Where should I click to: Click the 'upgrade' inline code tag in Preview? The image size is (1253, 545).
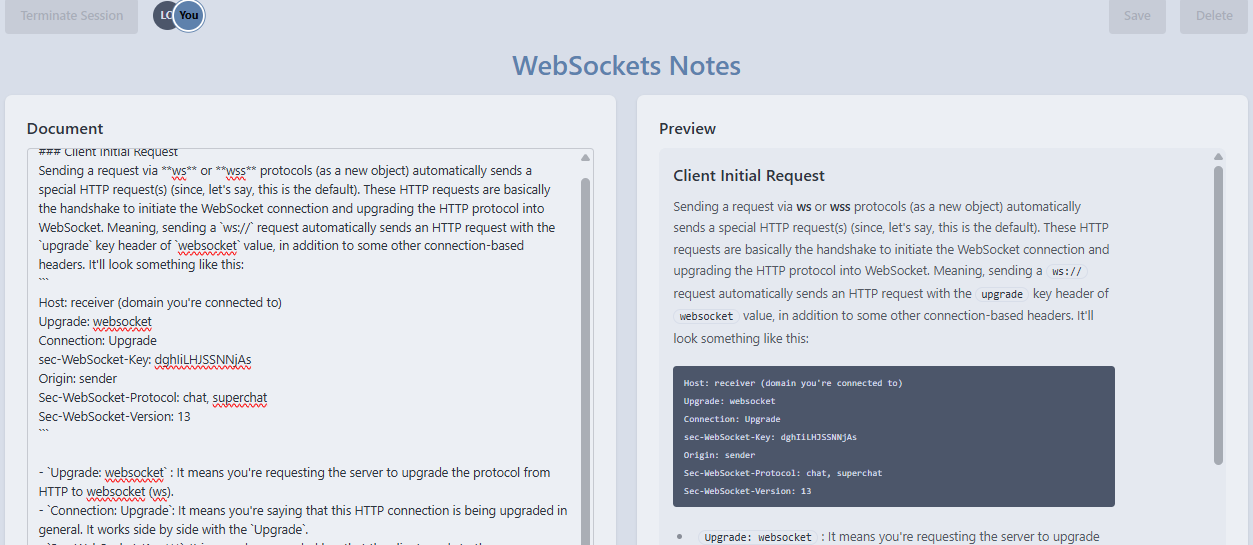[x=1001, y=295]
